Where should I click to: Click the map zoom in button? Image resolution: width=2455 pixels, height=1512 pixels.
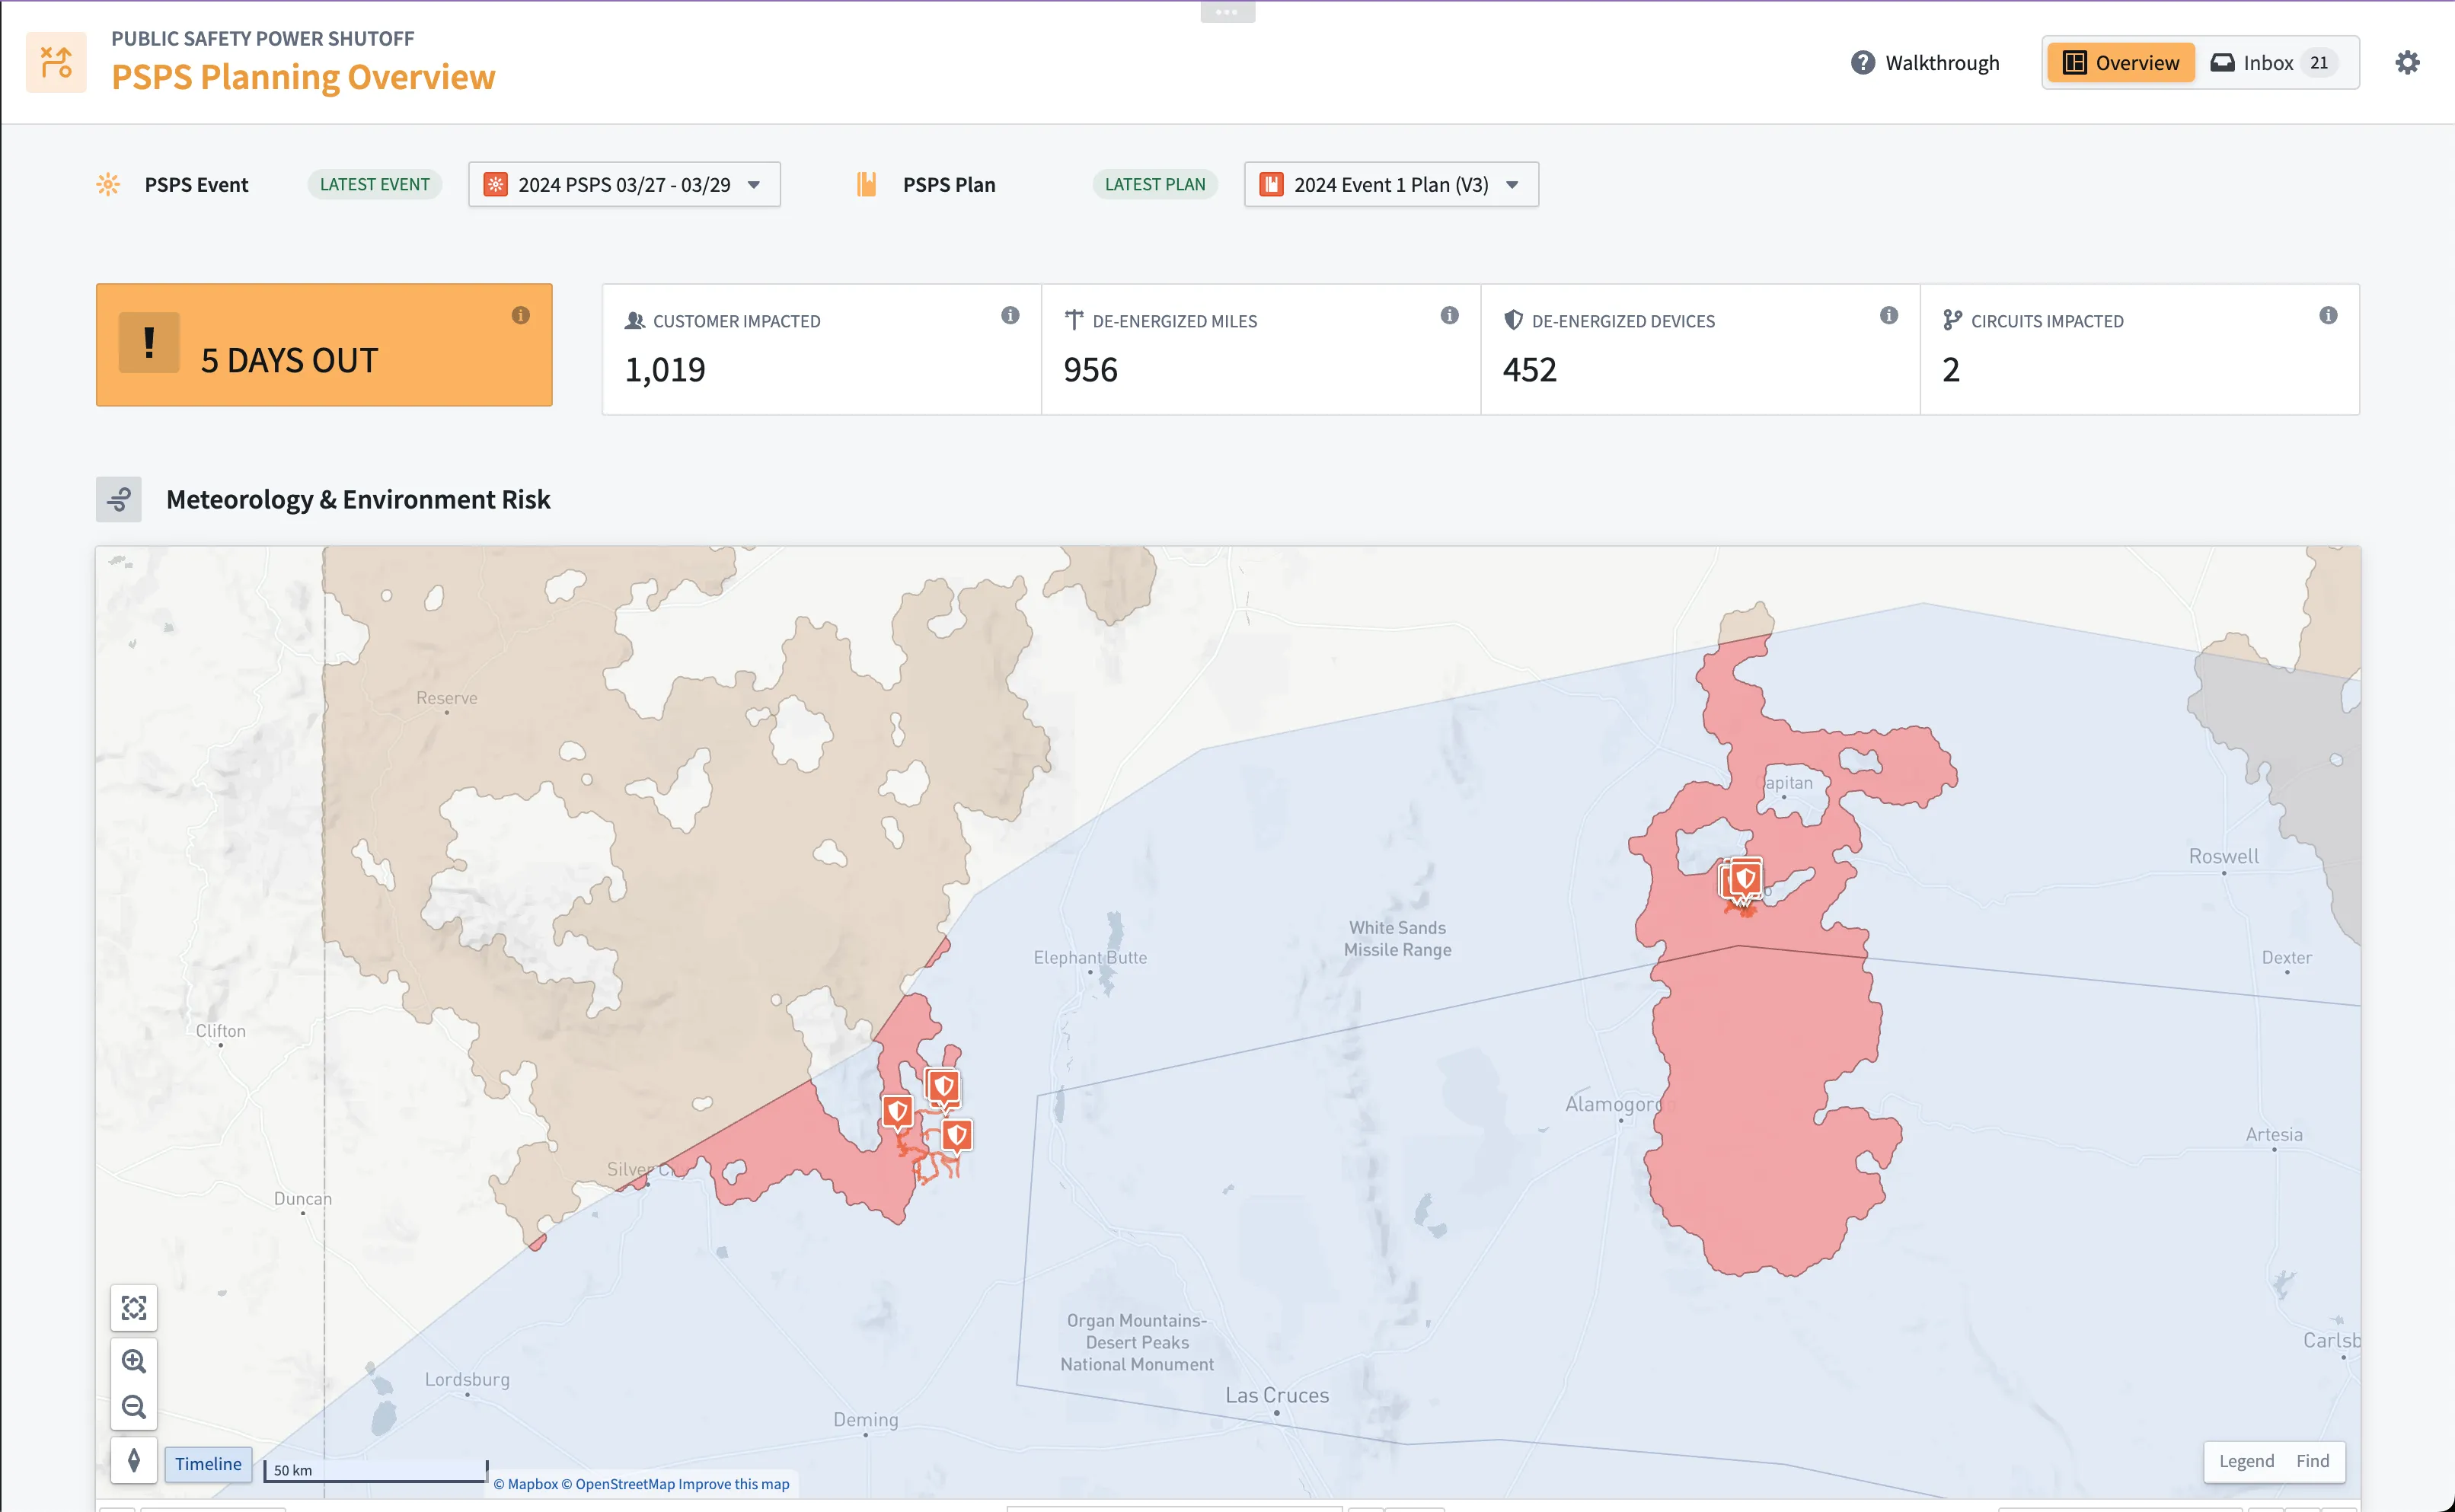[x=134, y=1361]
